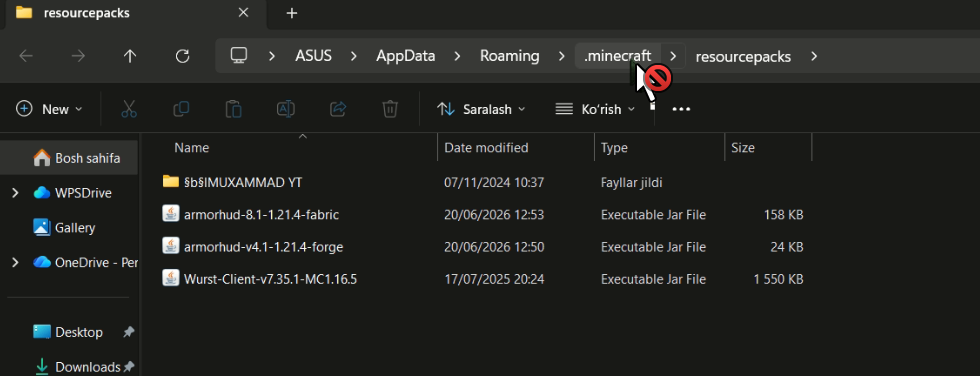
Task: Select Wurst-Client-v7.35.1-MC1.16.5 jar file
Action: coord(270,279)
